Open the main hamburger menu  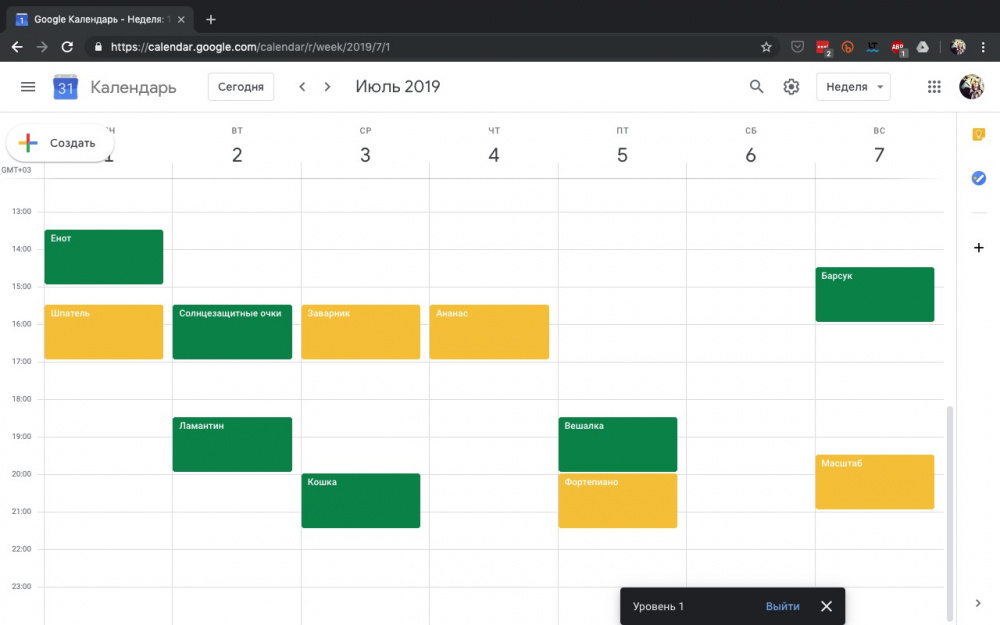pyautogui.click(x=28, y=87)
